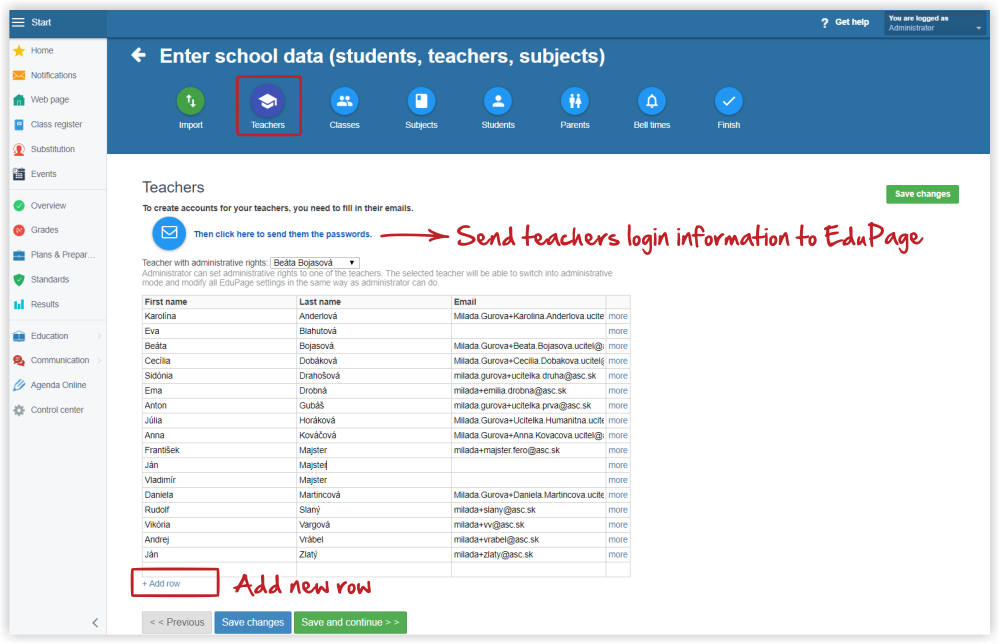Click 'more' link for Ján Zlatý
This screenshot has height=644, width=1000.
coord(618,555)
